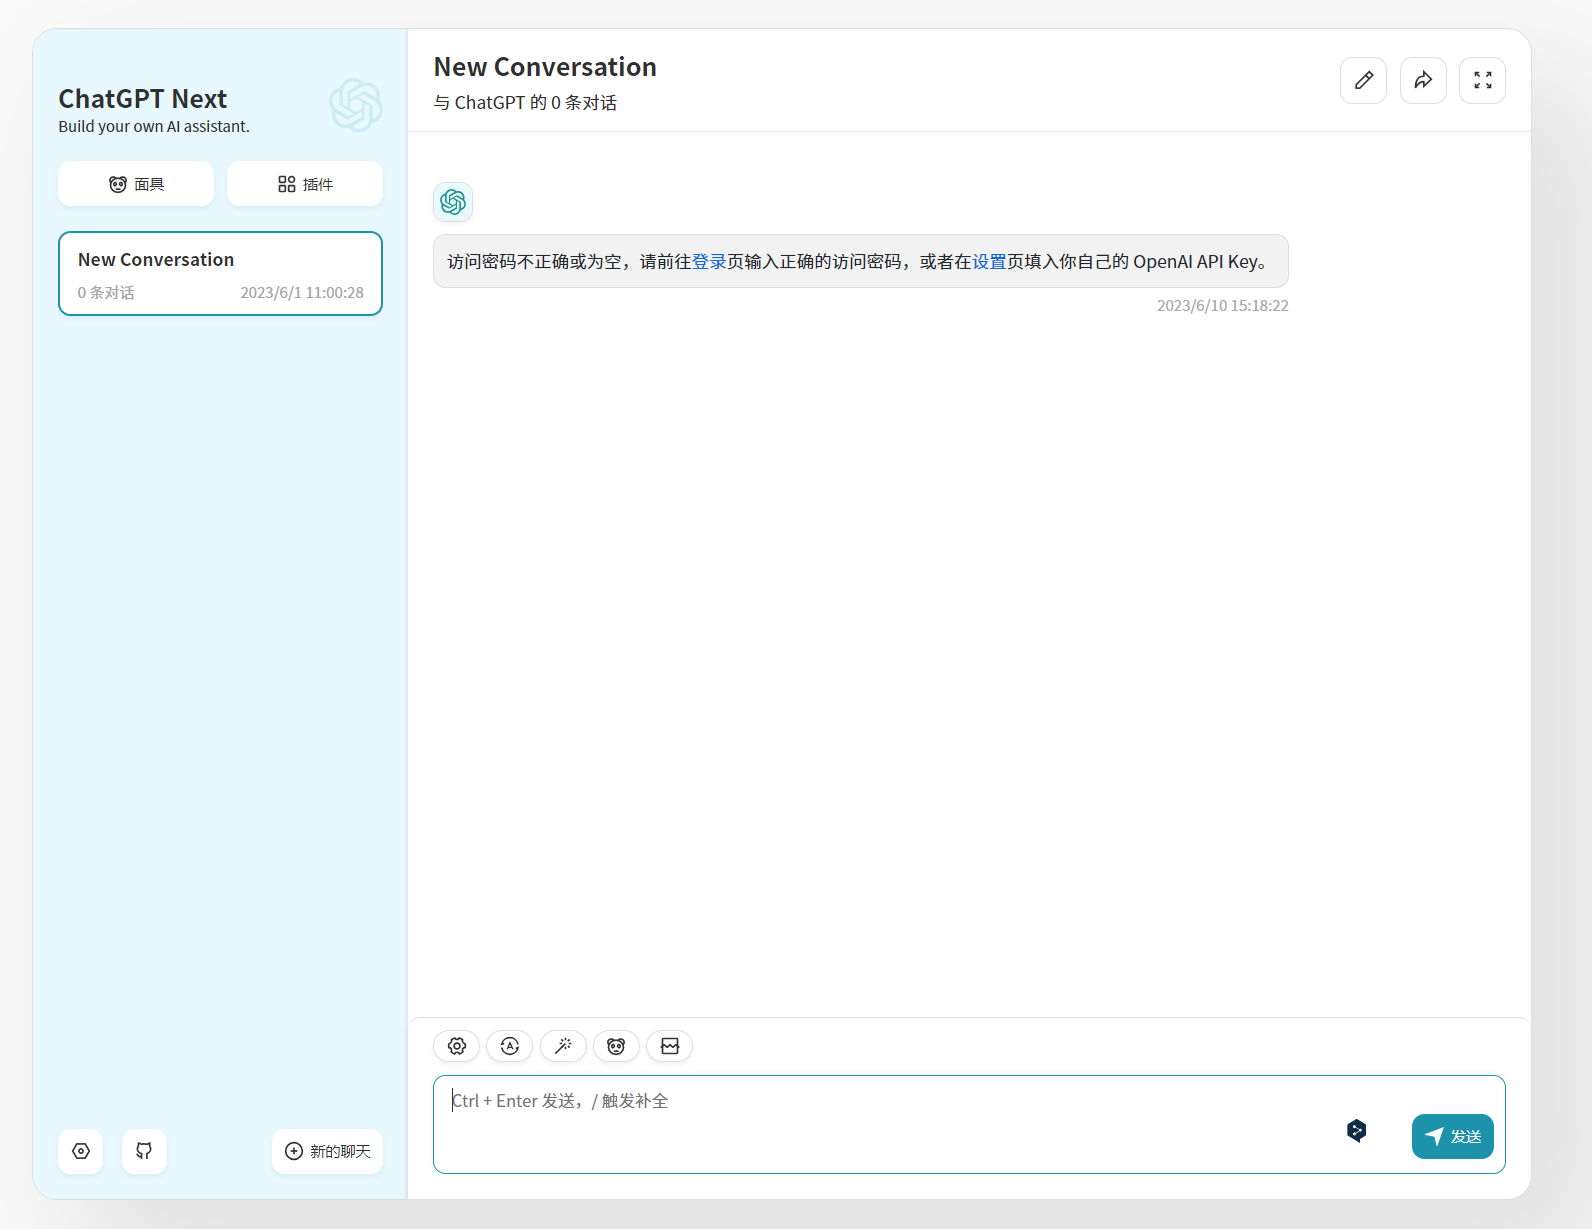Enter fullscreen with the expand icon
This screenshot has height=1229, width=1592.
click(x=1482, y=80)
